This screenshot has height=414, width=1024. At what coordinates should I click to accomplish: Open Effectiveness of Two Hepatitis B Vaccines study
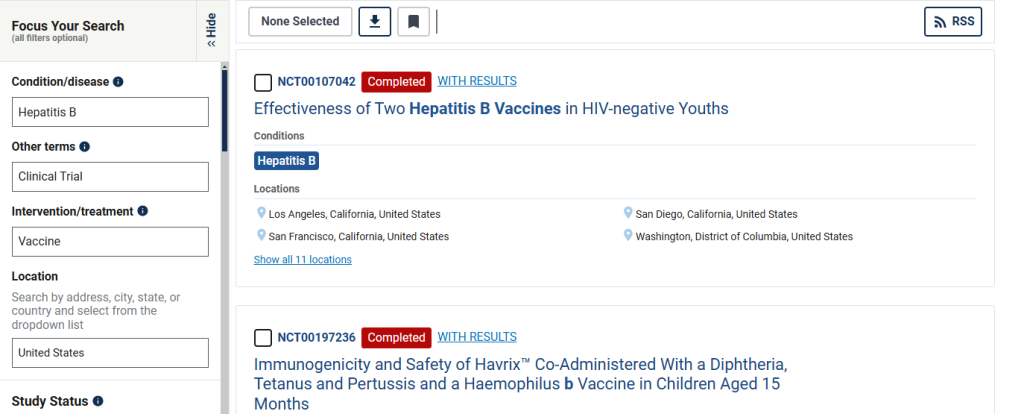click(x=491, y=108)
